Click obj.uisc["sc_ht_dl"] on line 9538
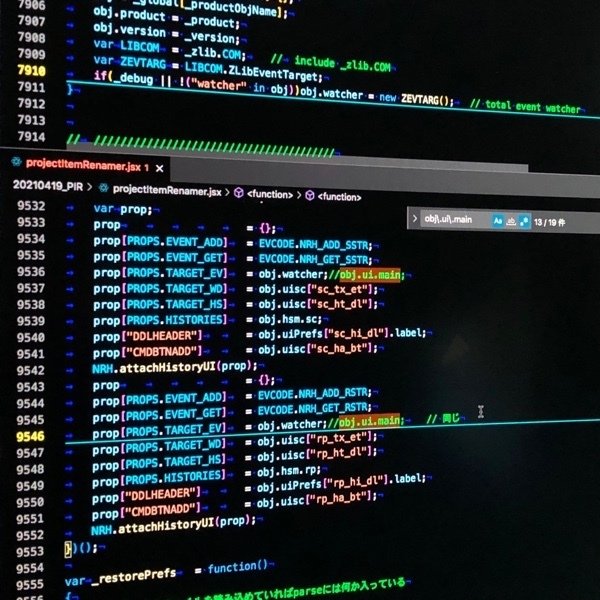600x600 pixels. point(318,305)
